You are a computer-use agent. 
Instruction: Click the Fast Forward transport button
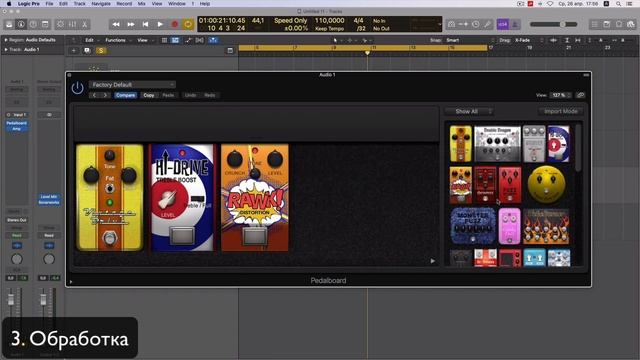(131, 24)
